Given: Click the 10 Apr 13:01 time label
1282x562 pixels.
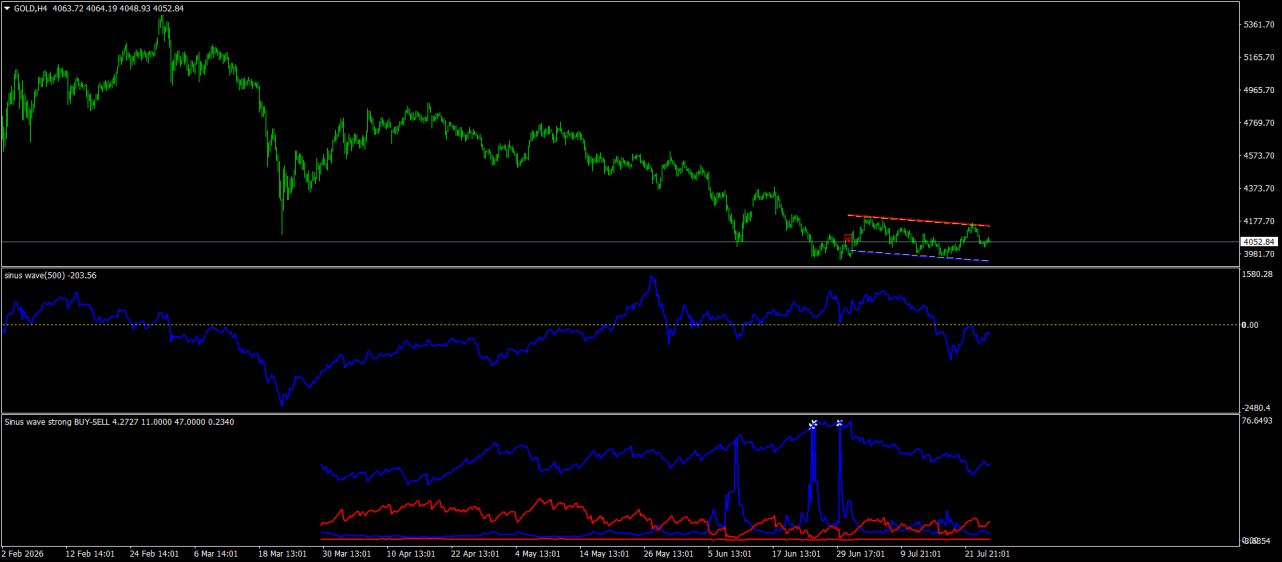Looking at the screenshot, I should [409, 552].
